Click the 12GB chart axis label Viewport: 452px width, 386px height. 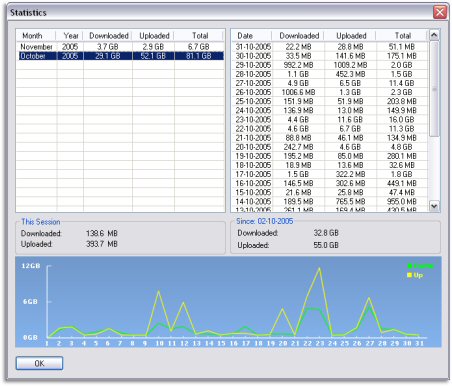coord(31,266)
